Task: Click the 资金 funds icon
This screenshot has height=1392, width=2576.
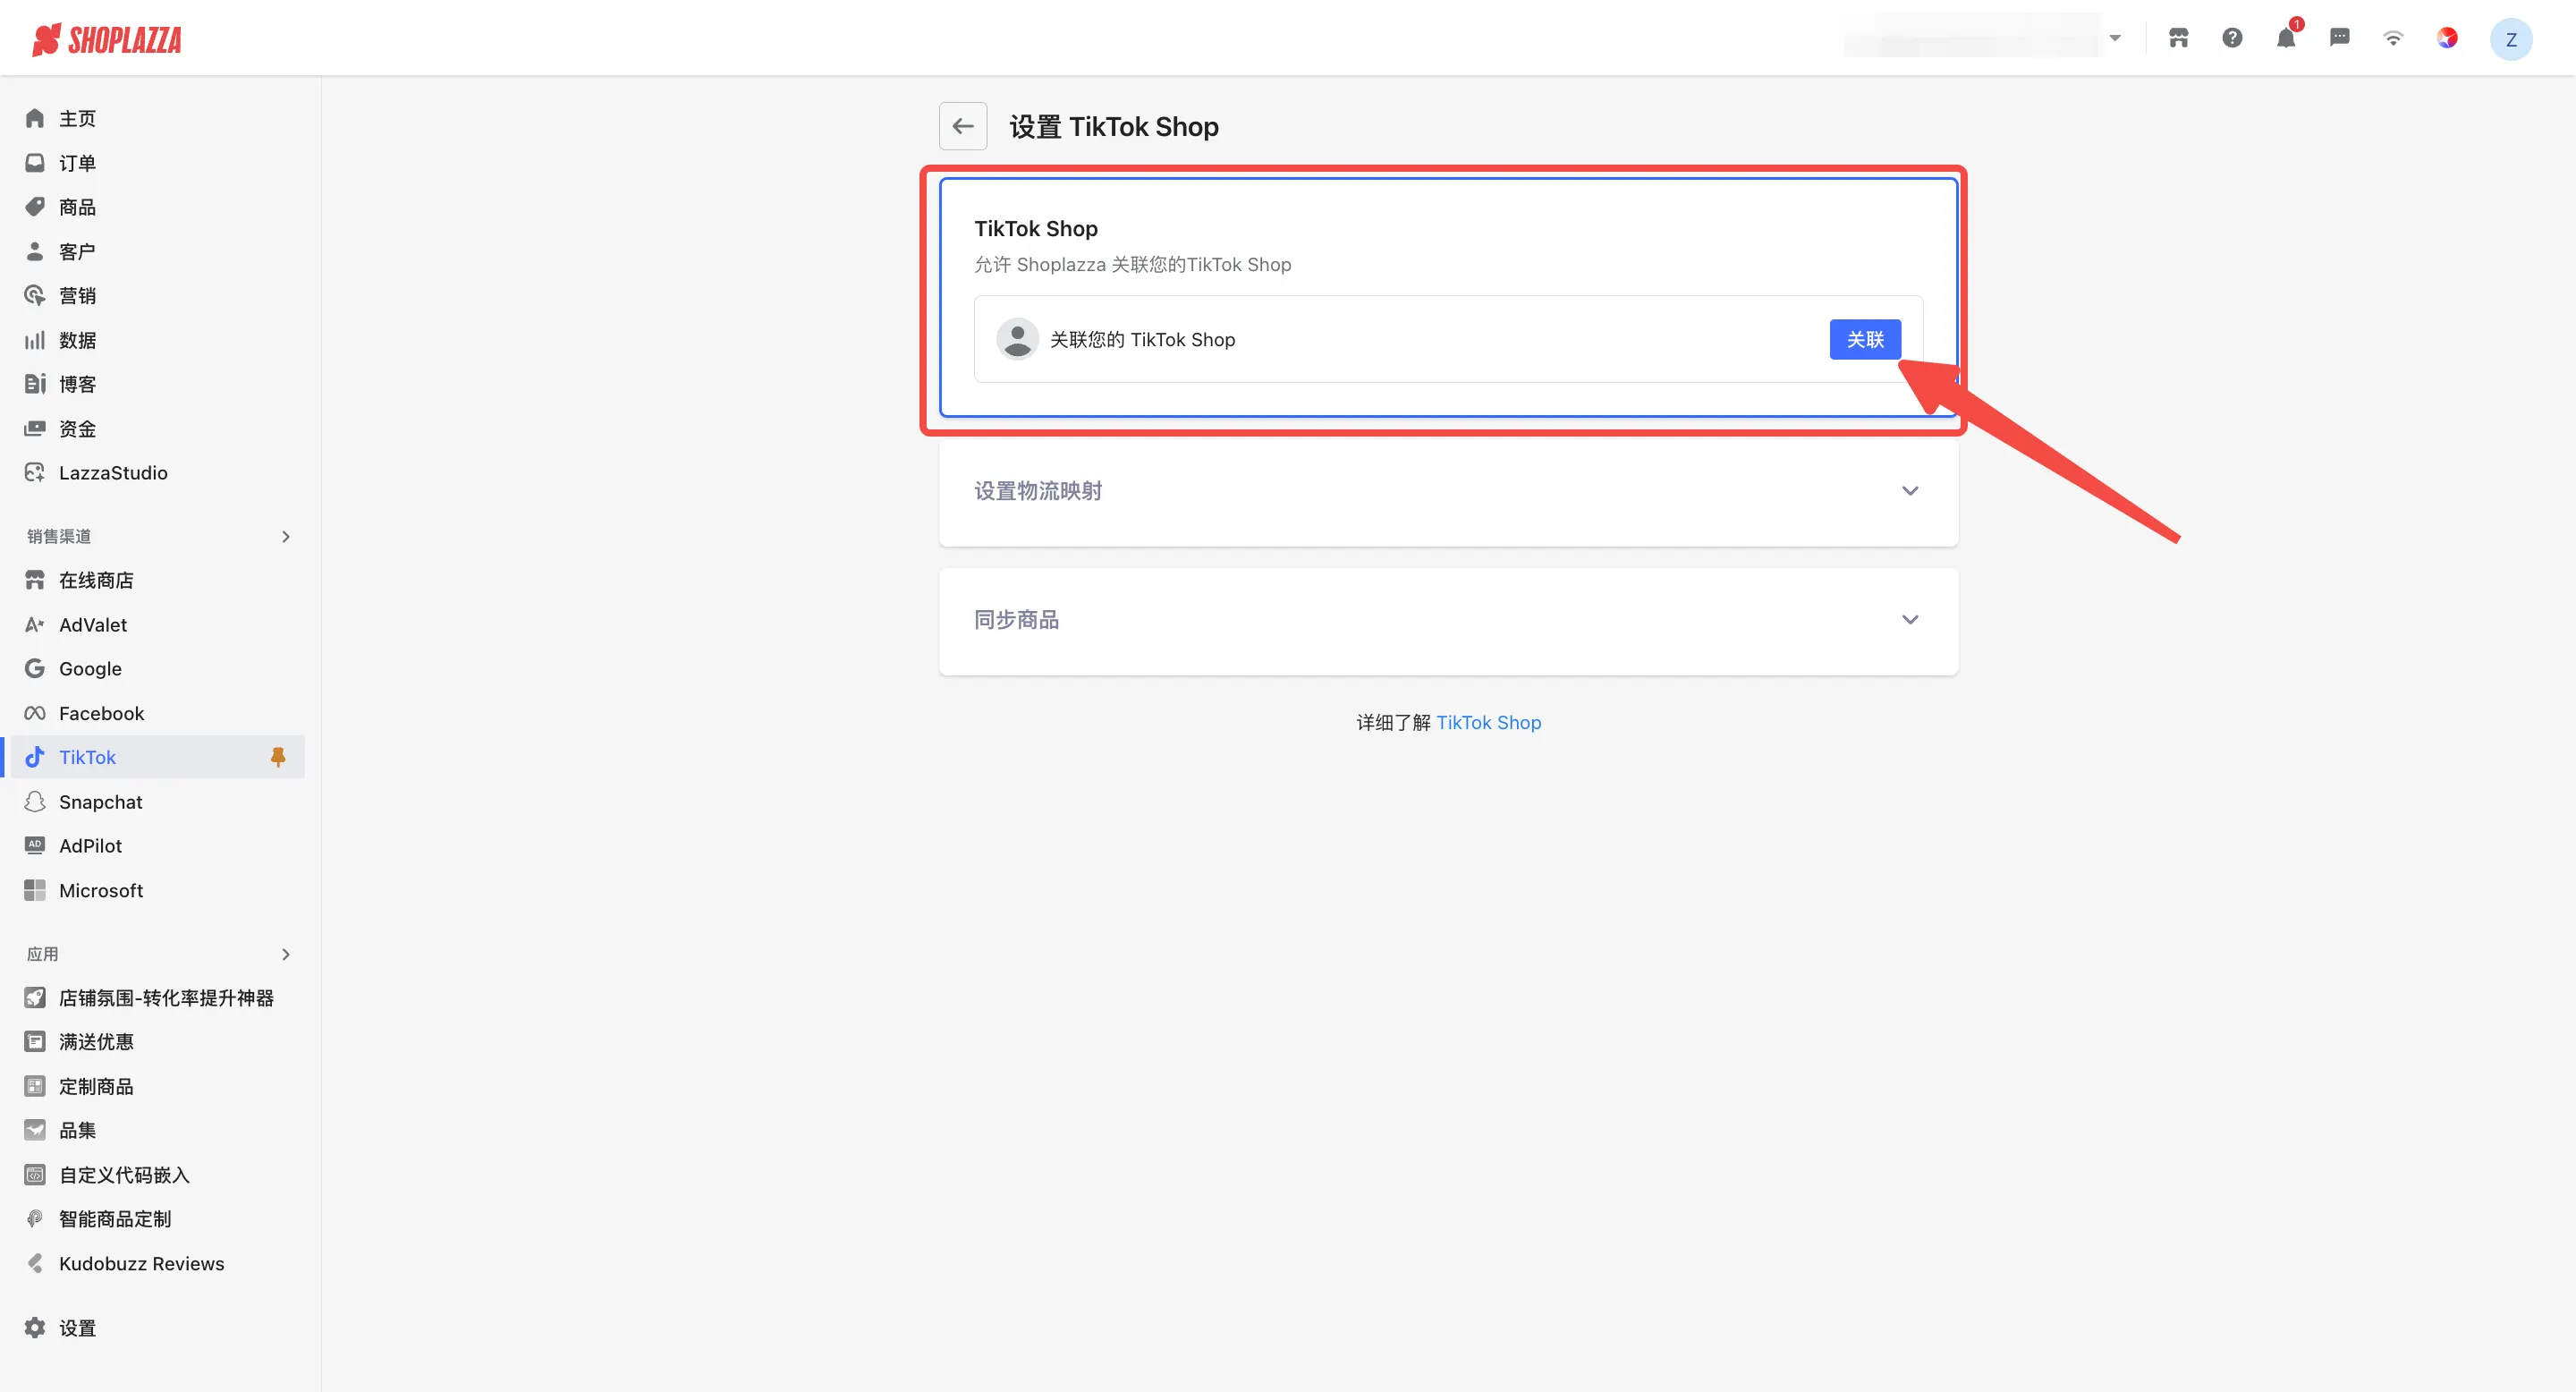Action: 35,428
